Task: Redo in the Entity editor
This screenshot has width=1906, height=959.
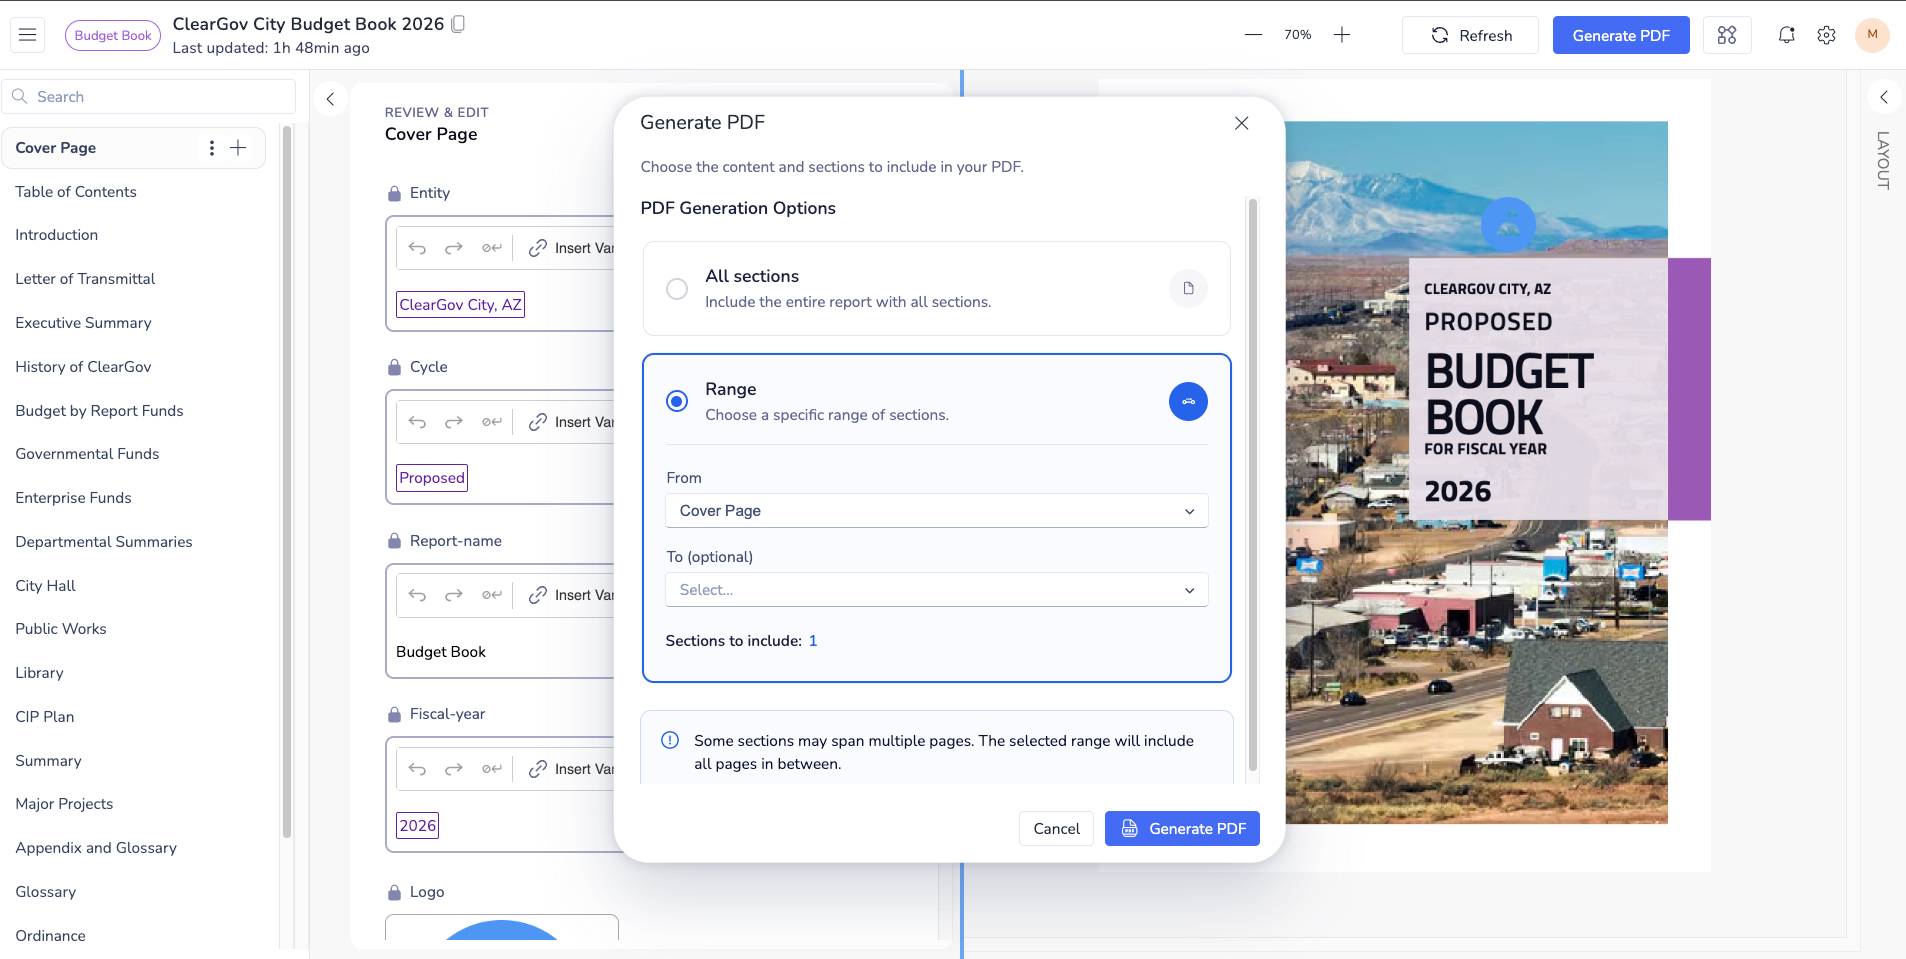Action: [454, 248]
